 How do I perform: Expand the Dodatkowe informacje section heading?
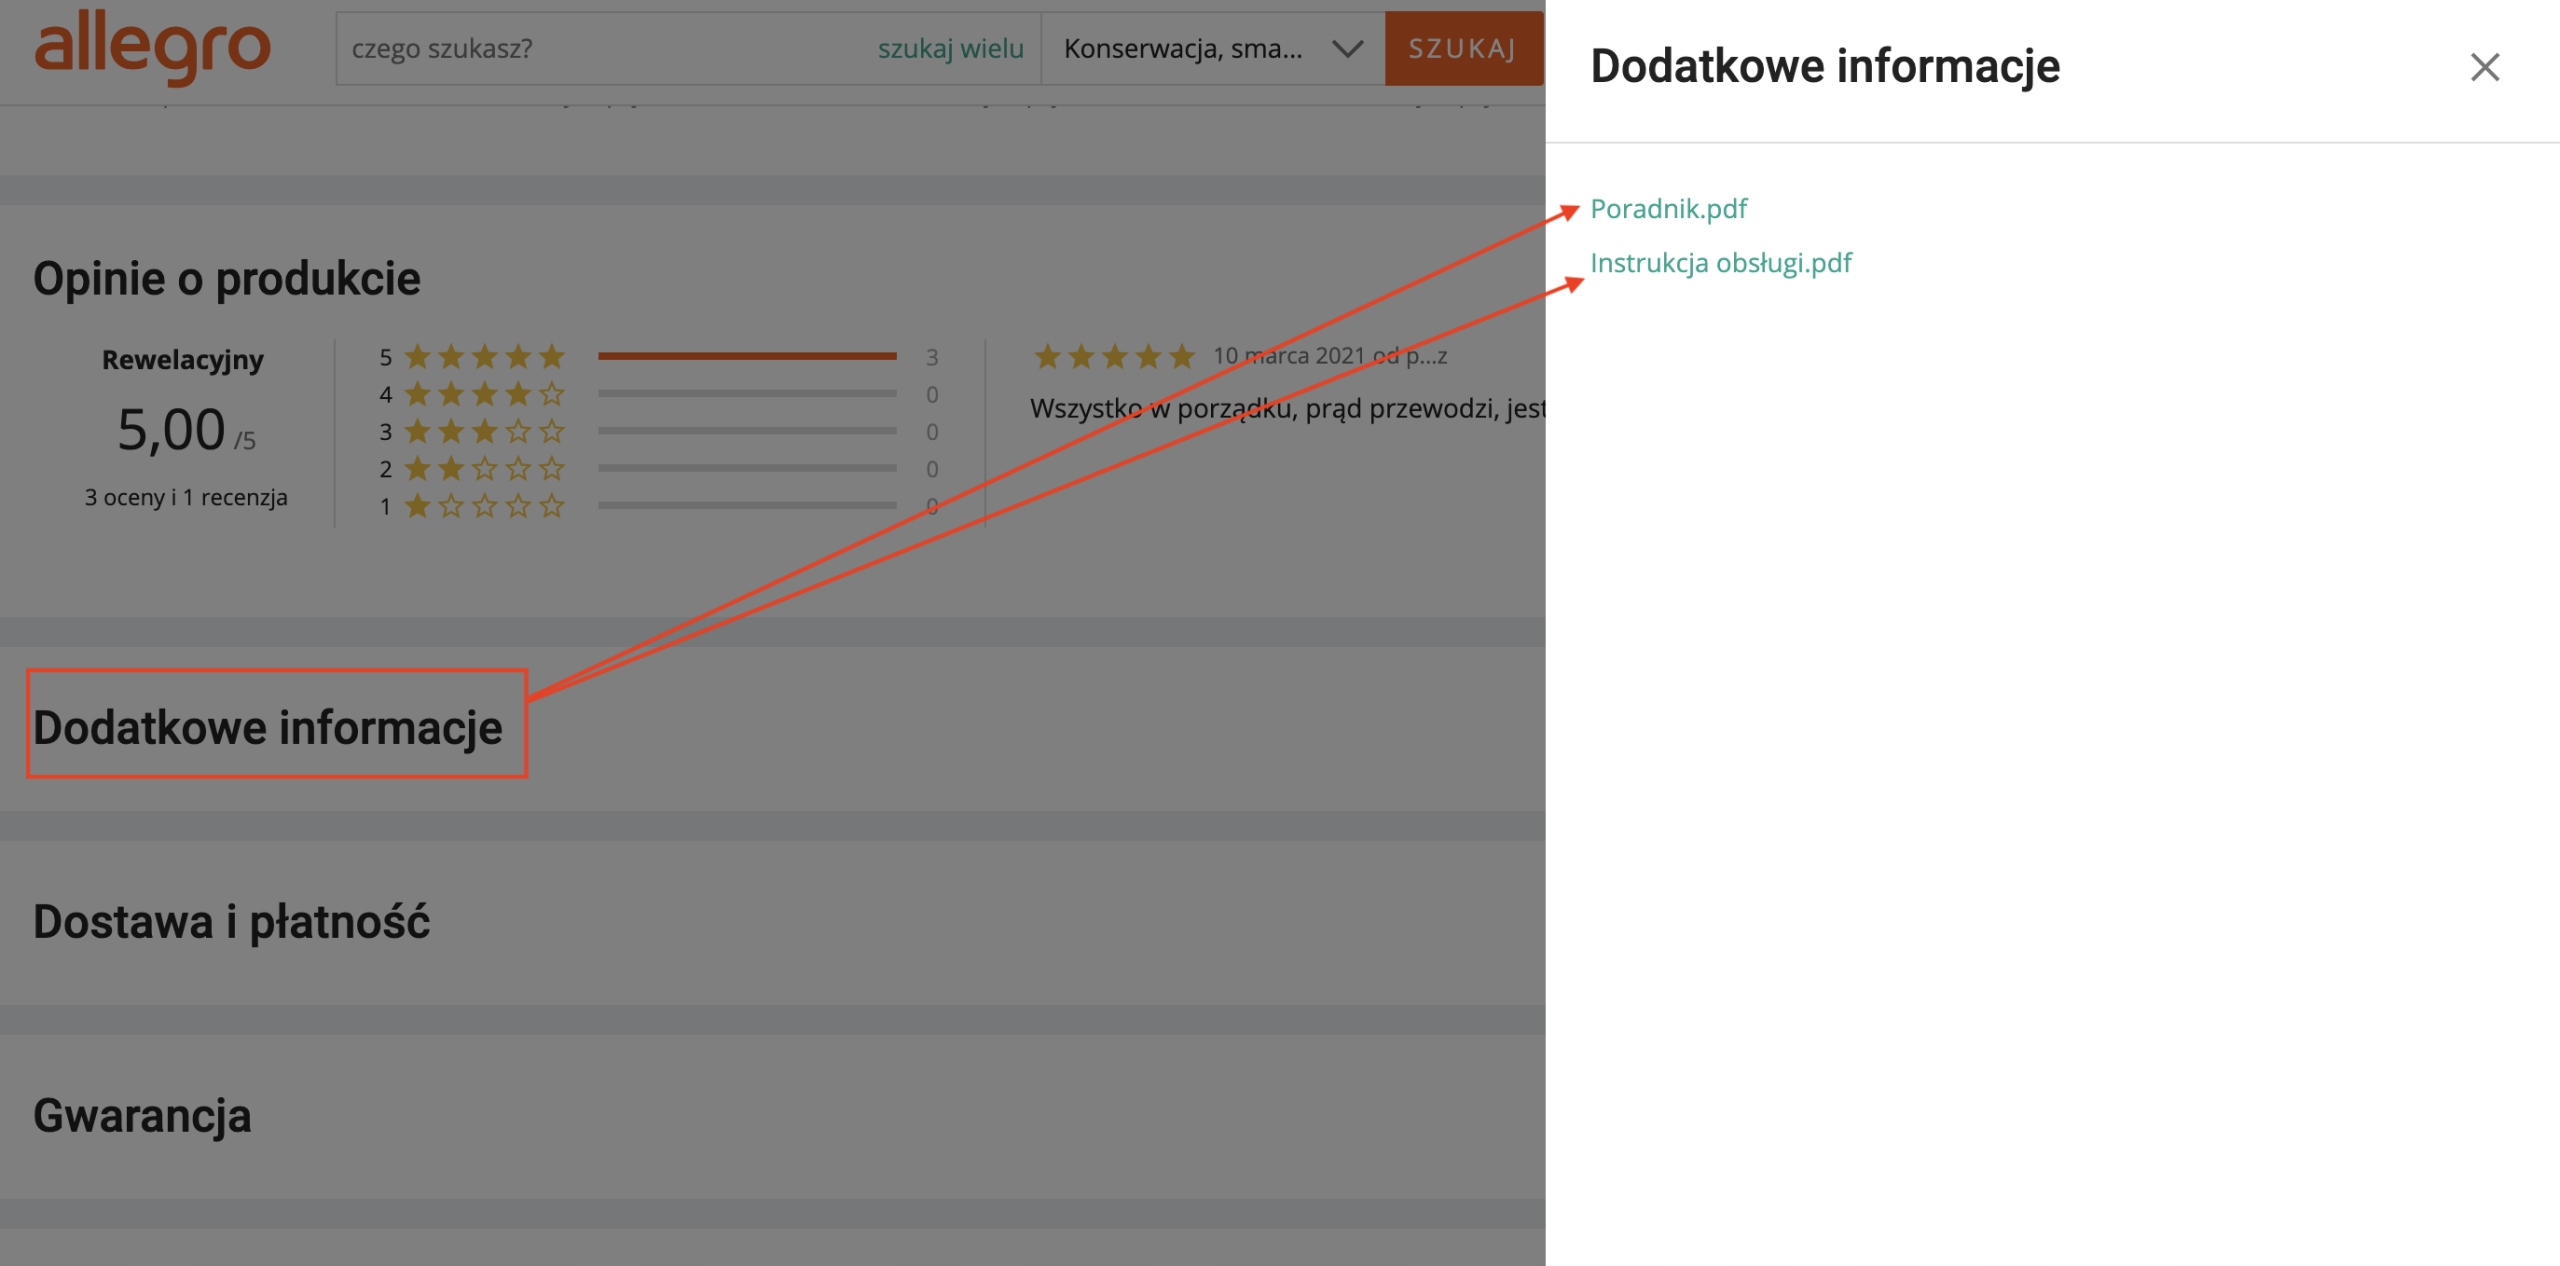[x=268, y=727]
